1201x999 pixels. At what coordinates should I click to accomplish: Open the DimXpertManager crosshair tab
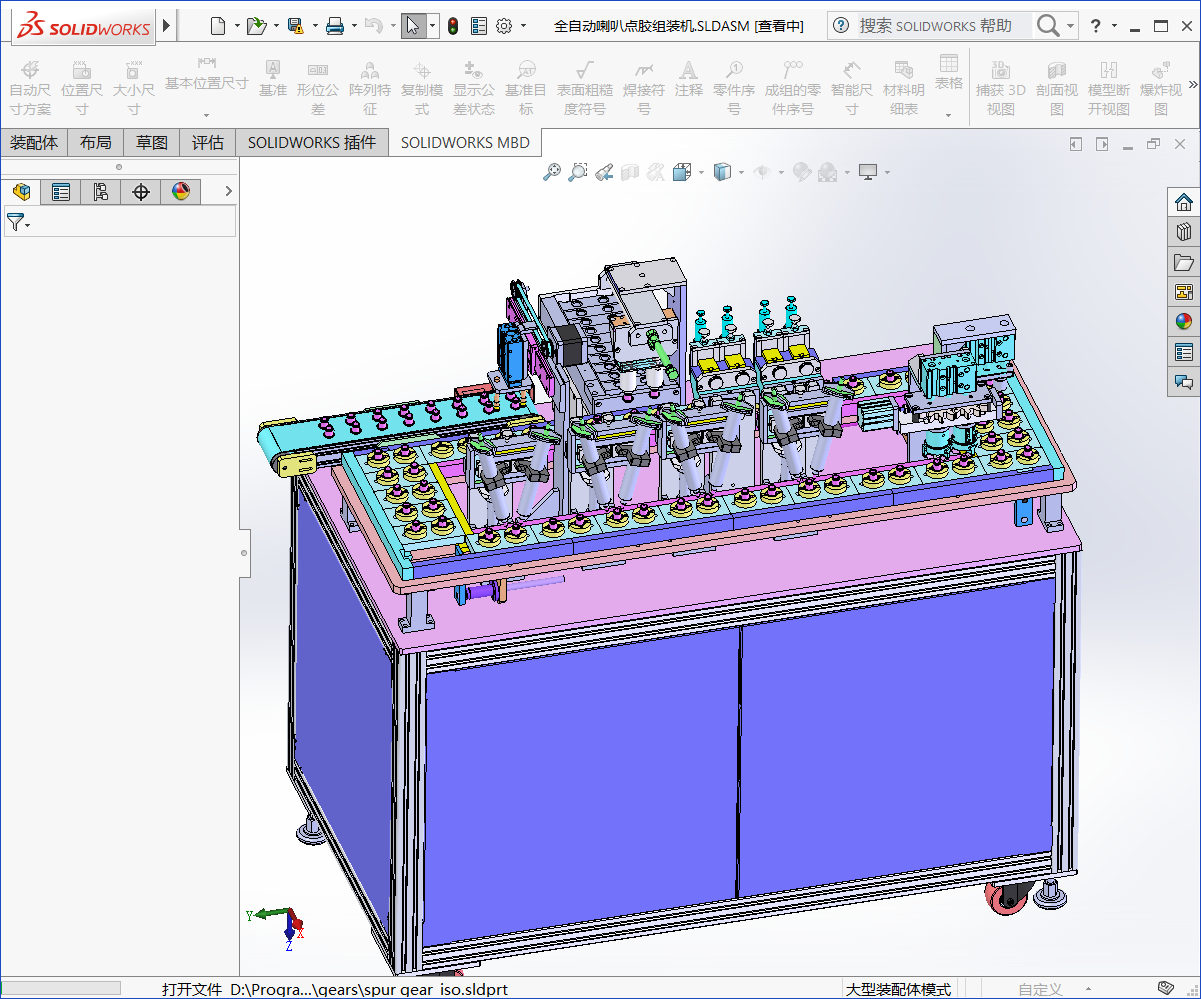click(141, 192)
